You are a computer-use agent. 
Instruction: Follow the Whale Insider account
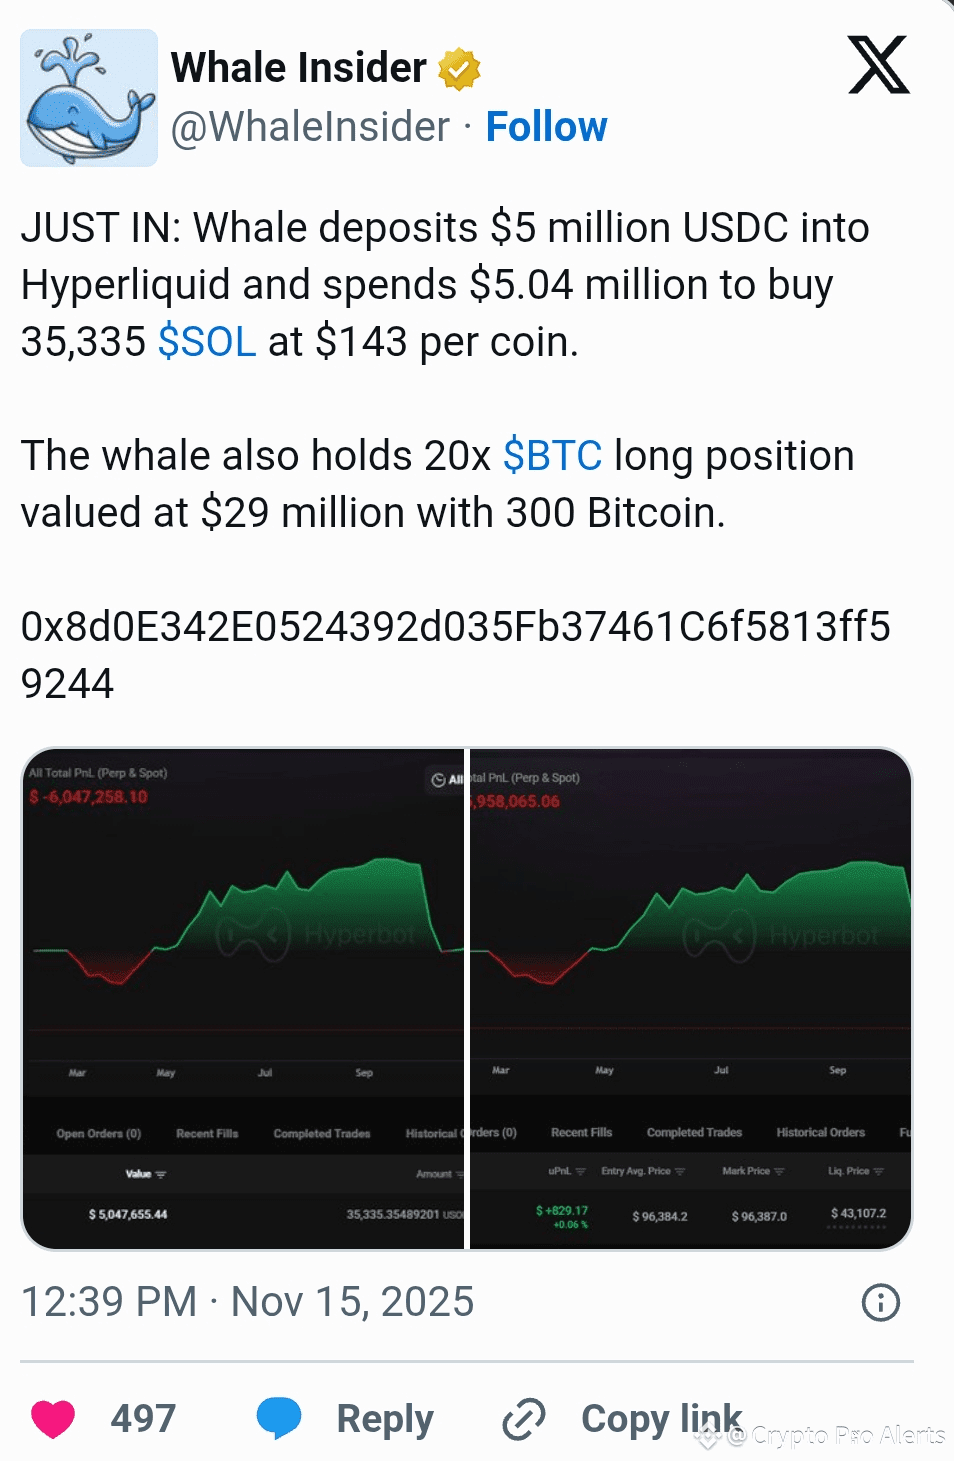(546, 127)
